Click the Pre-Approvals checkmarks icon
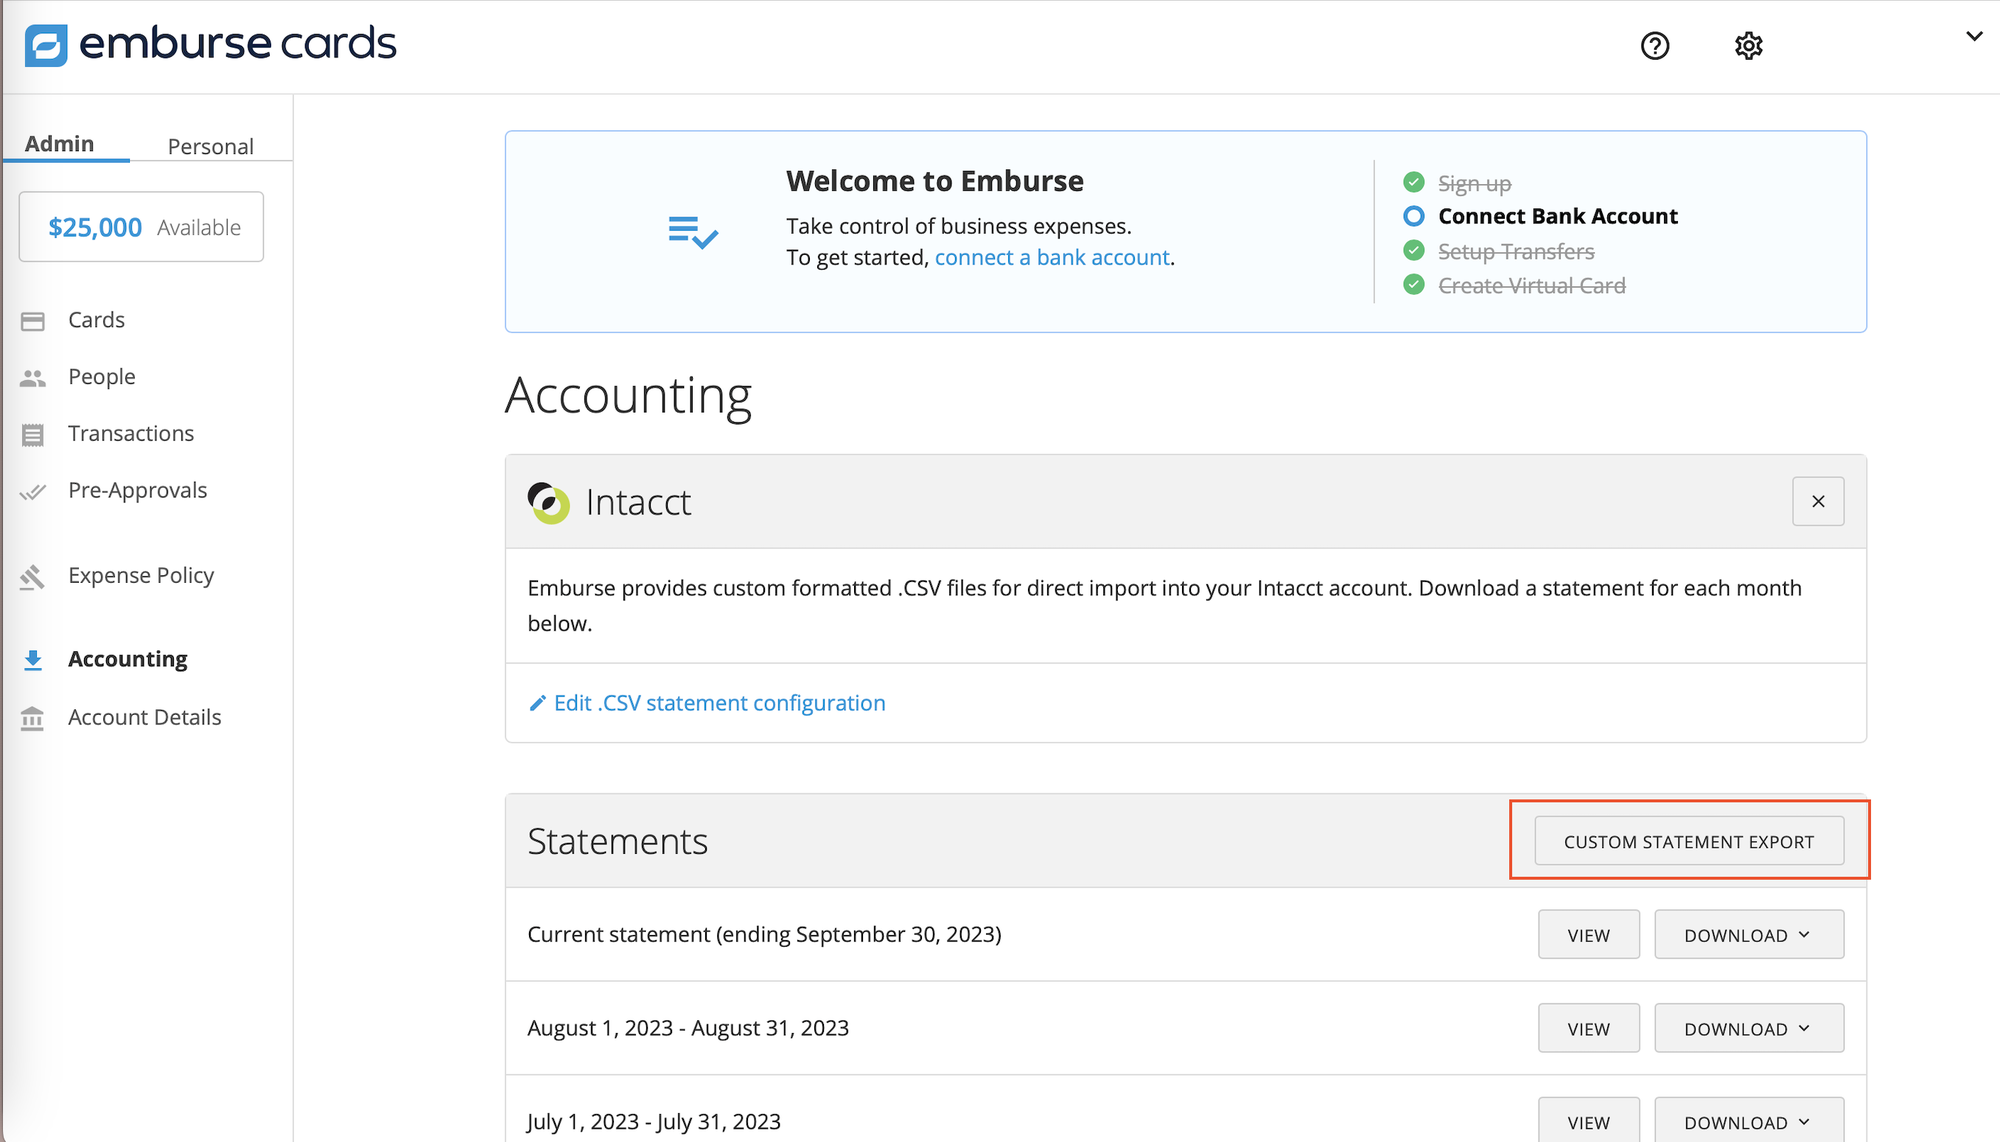Viewport: 2000px width, 1142px height. click(33, 491)
